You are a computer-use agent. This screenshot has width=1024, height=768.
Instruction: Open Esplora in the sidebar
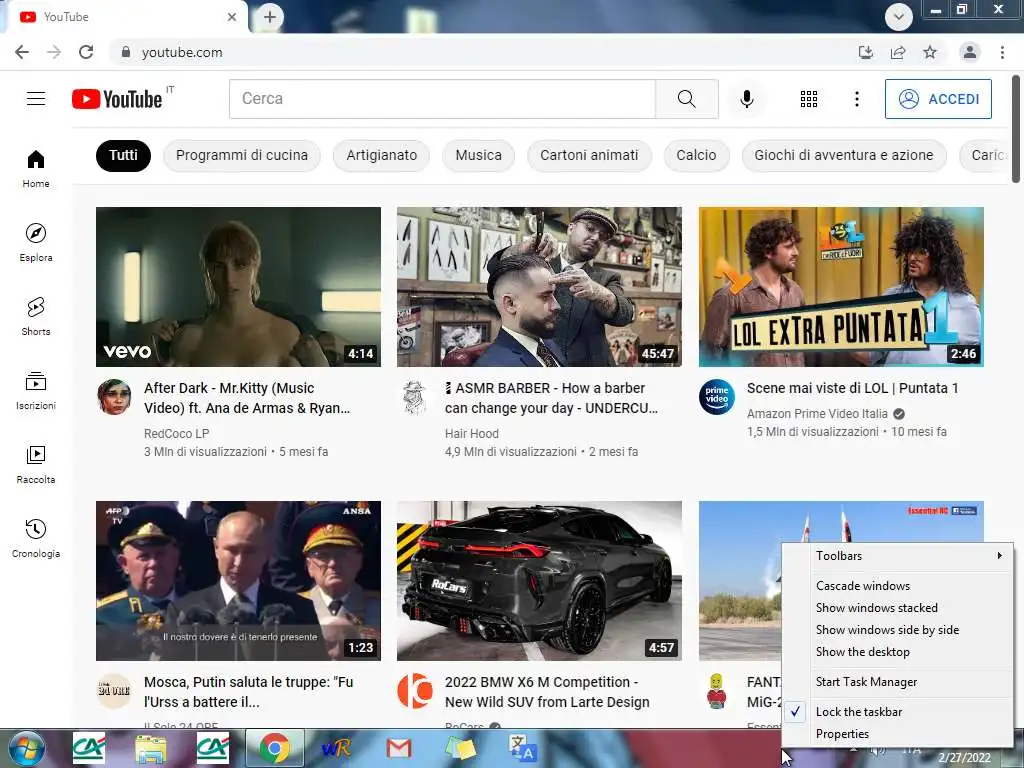[36, 242]
